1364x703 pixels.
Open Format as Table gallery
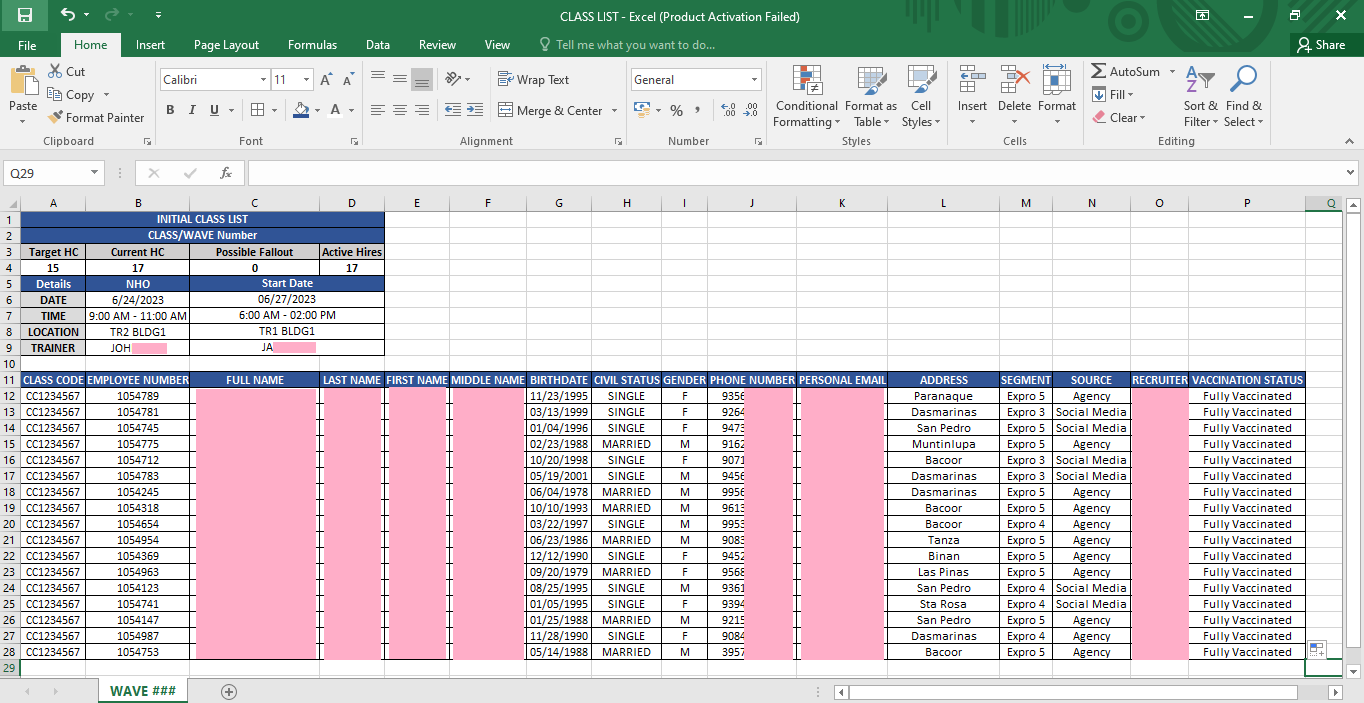click(870, 97)
